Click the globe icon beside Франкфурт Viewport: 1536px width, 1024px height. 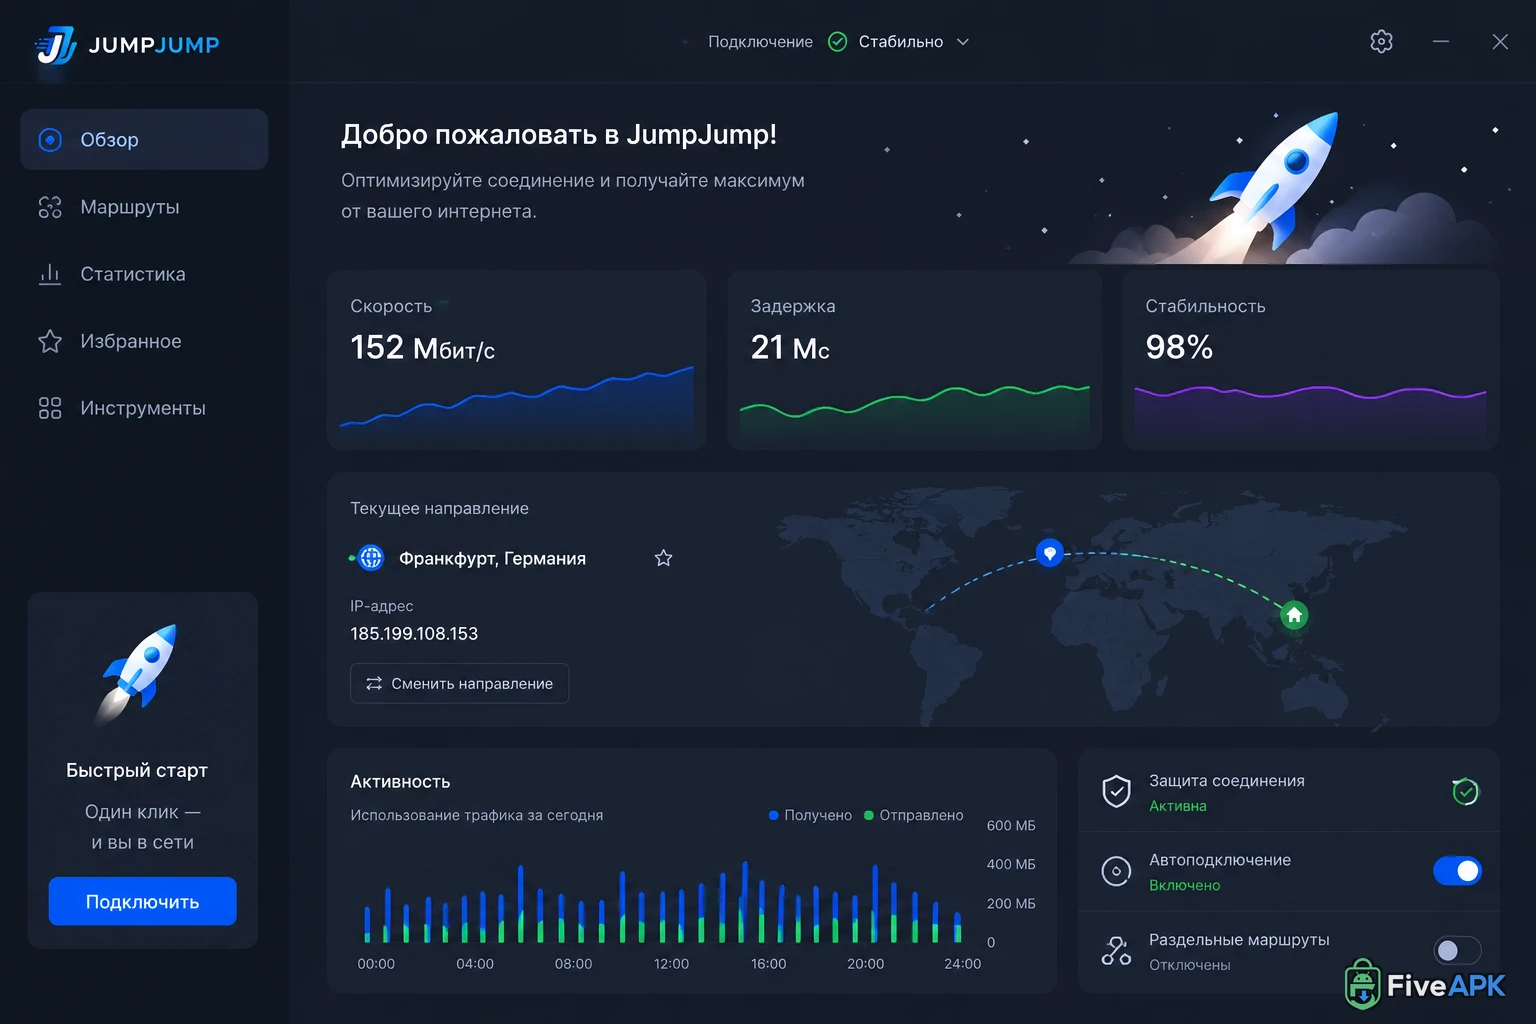(371, 558)
